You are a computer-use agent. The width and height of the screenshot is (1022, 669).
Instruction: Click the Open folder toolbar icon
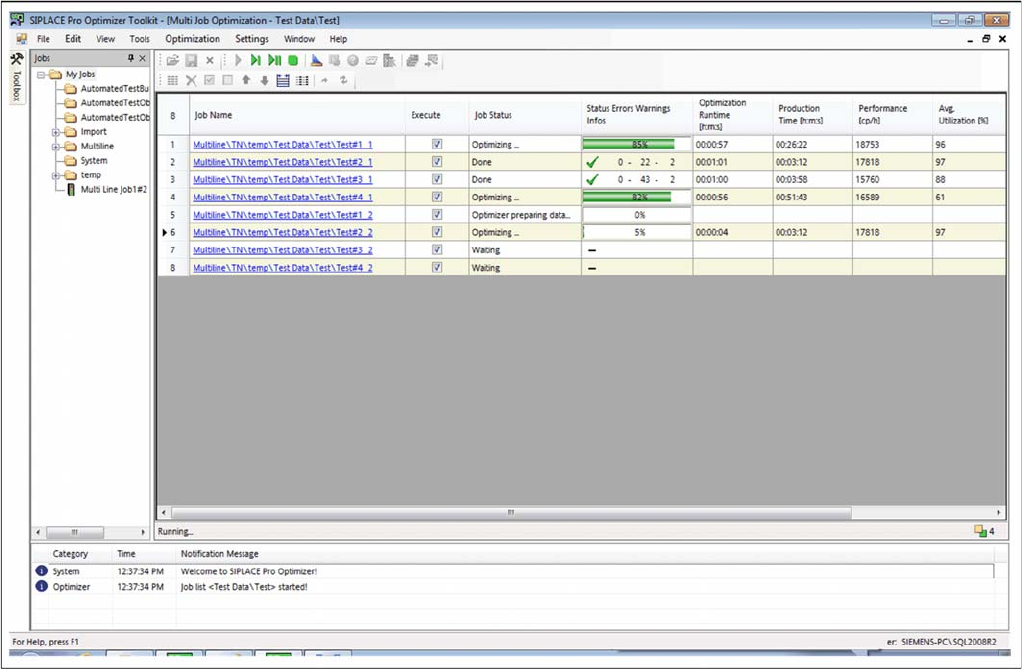tap(173, 61)
